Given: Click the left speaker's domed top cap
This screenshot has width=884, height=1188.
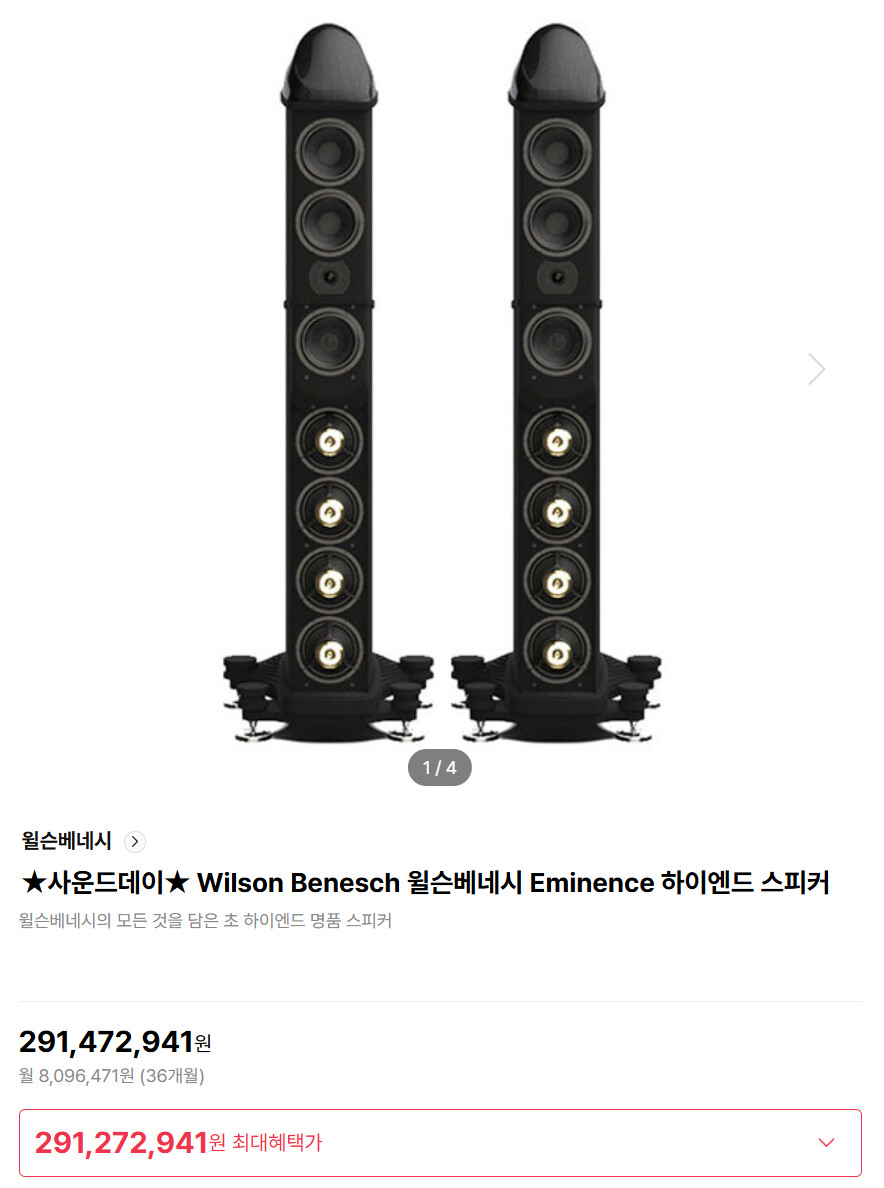Looking at the screenshot, I should tap(329, 64).
